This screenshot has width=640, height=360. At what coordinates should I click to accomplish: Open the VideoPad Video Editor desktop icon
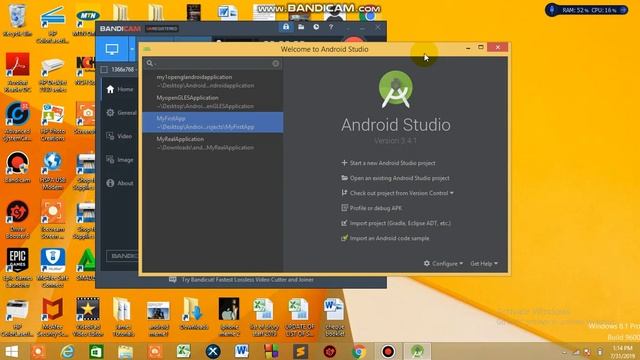pyautogui.click(x=87, y=317)
